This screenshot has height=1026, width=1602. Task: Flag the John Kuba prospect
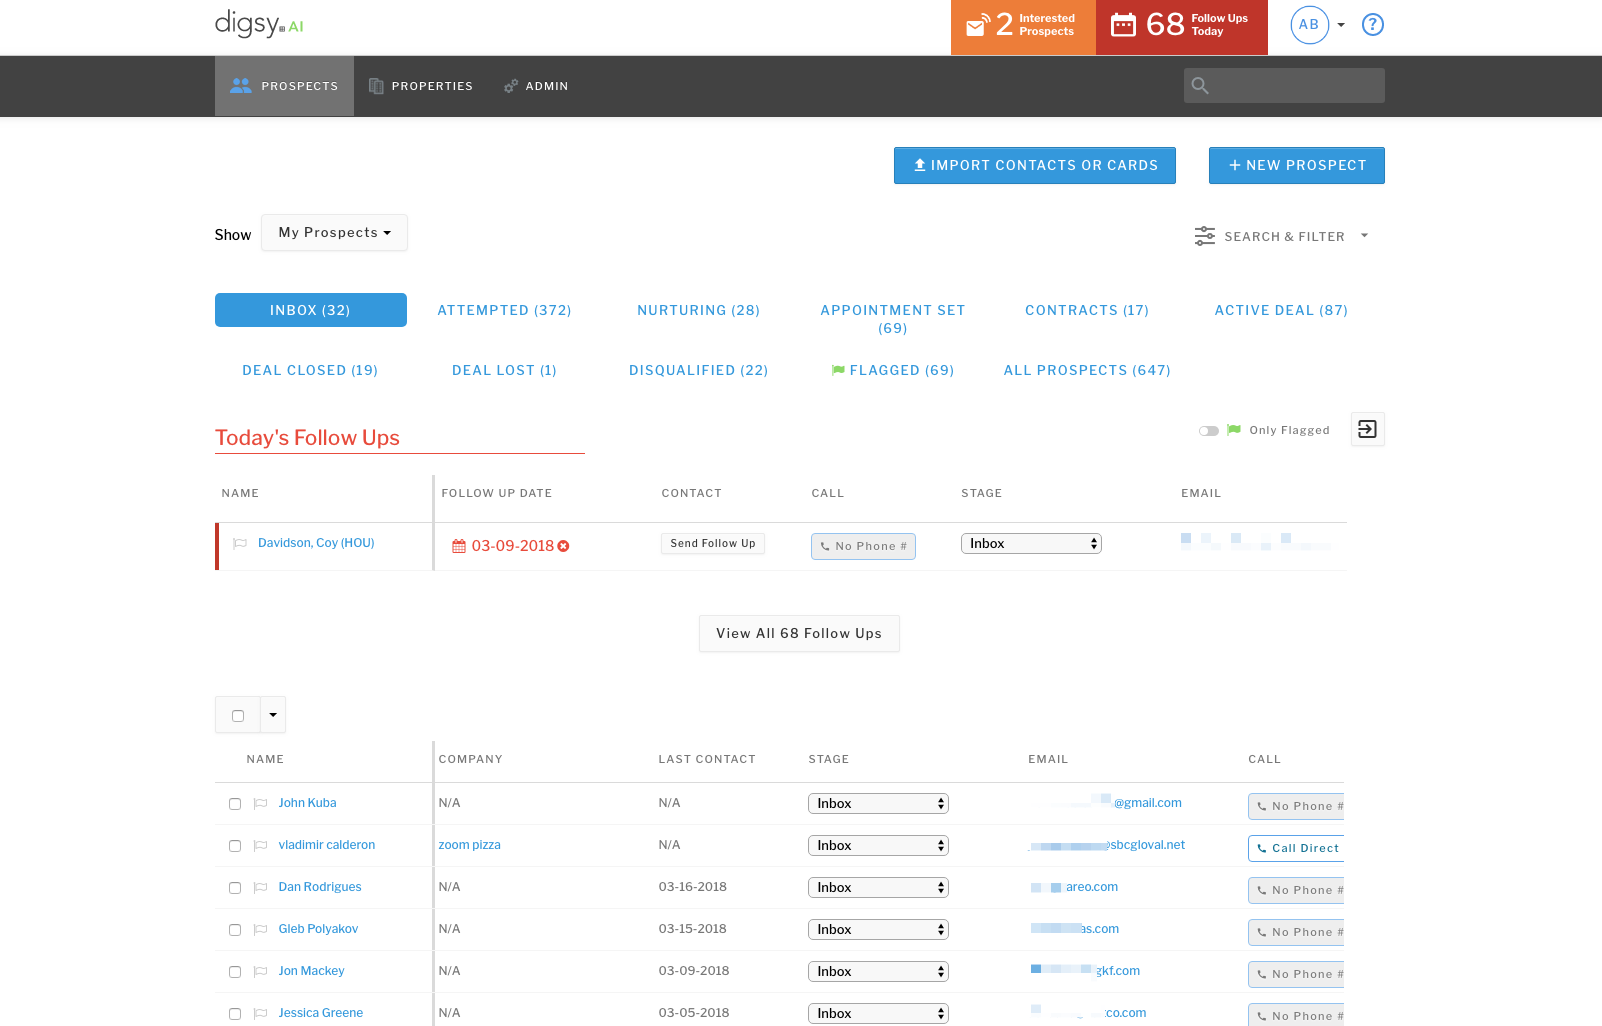(x=260, y=803)
